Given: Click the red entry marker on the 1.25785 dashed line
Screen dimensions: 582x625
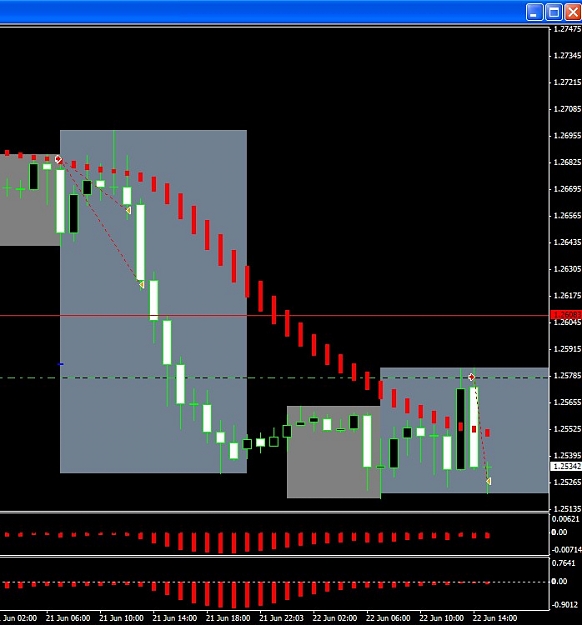Looking at the screenshot, I should coord(472,377).
